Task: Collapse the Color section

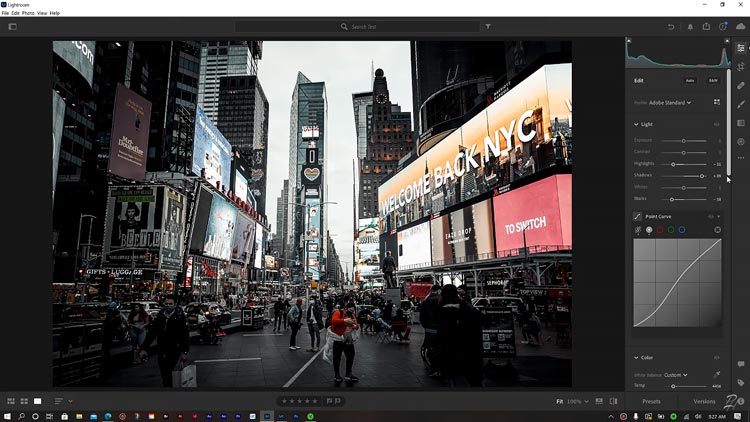Action: [636, 357]
